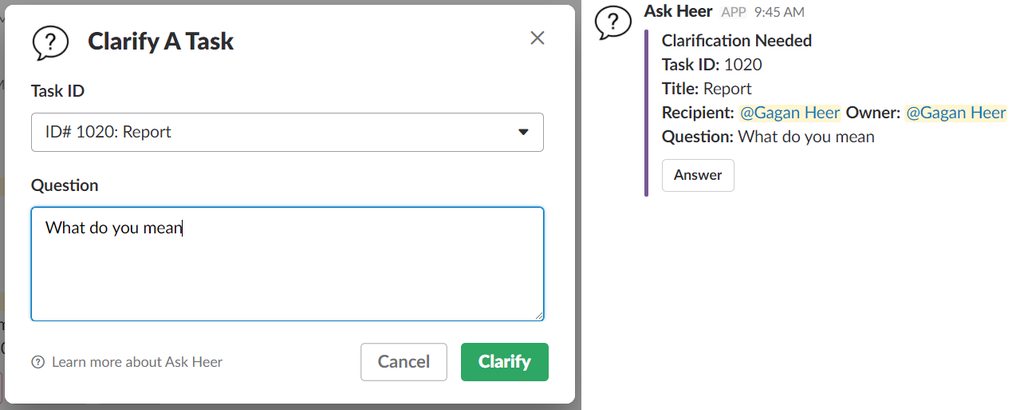Open the Owner @Gagan Heer mention

click(956, 112)
